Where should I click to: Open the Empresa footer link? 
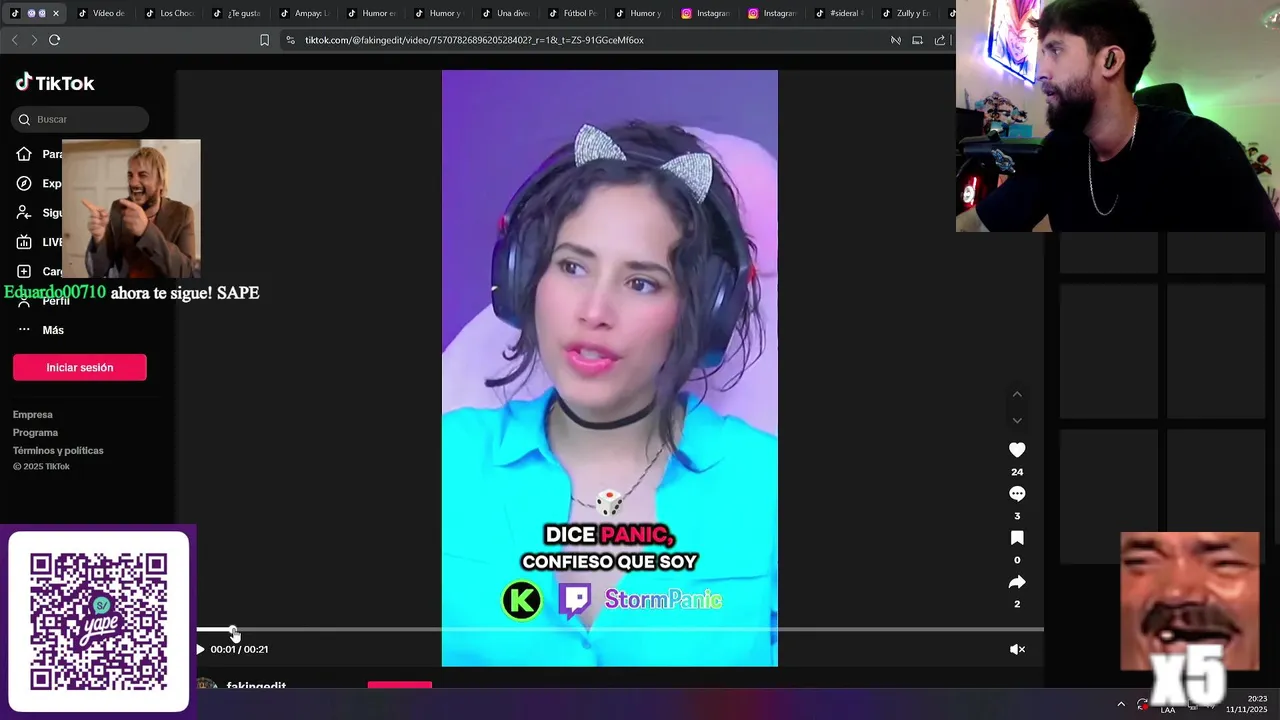pos(33,414)
